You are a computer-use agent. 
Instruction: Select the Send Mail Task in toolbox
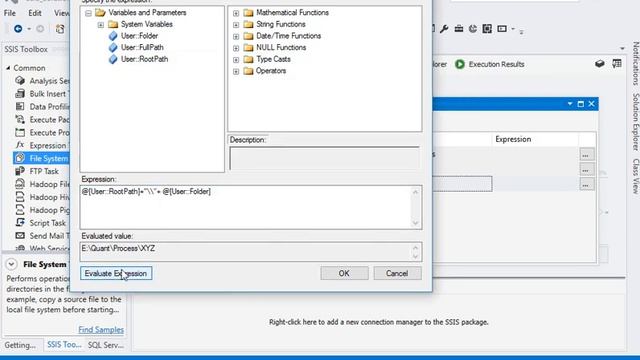(x=42, y=236)
